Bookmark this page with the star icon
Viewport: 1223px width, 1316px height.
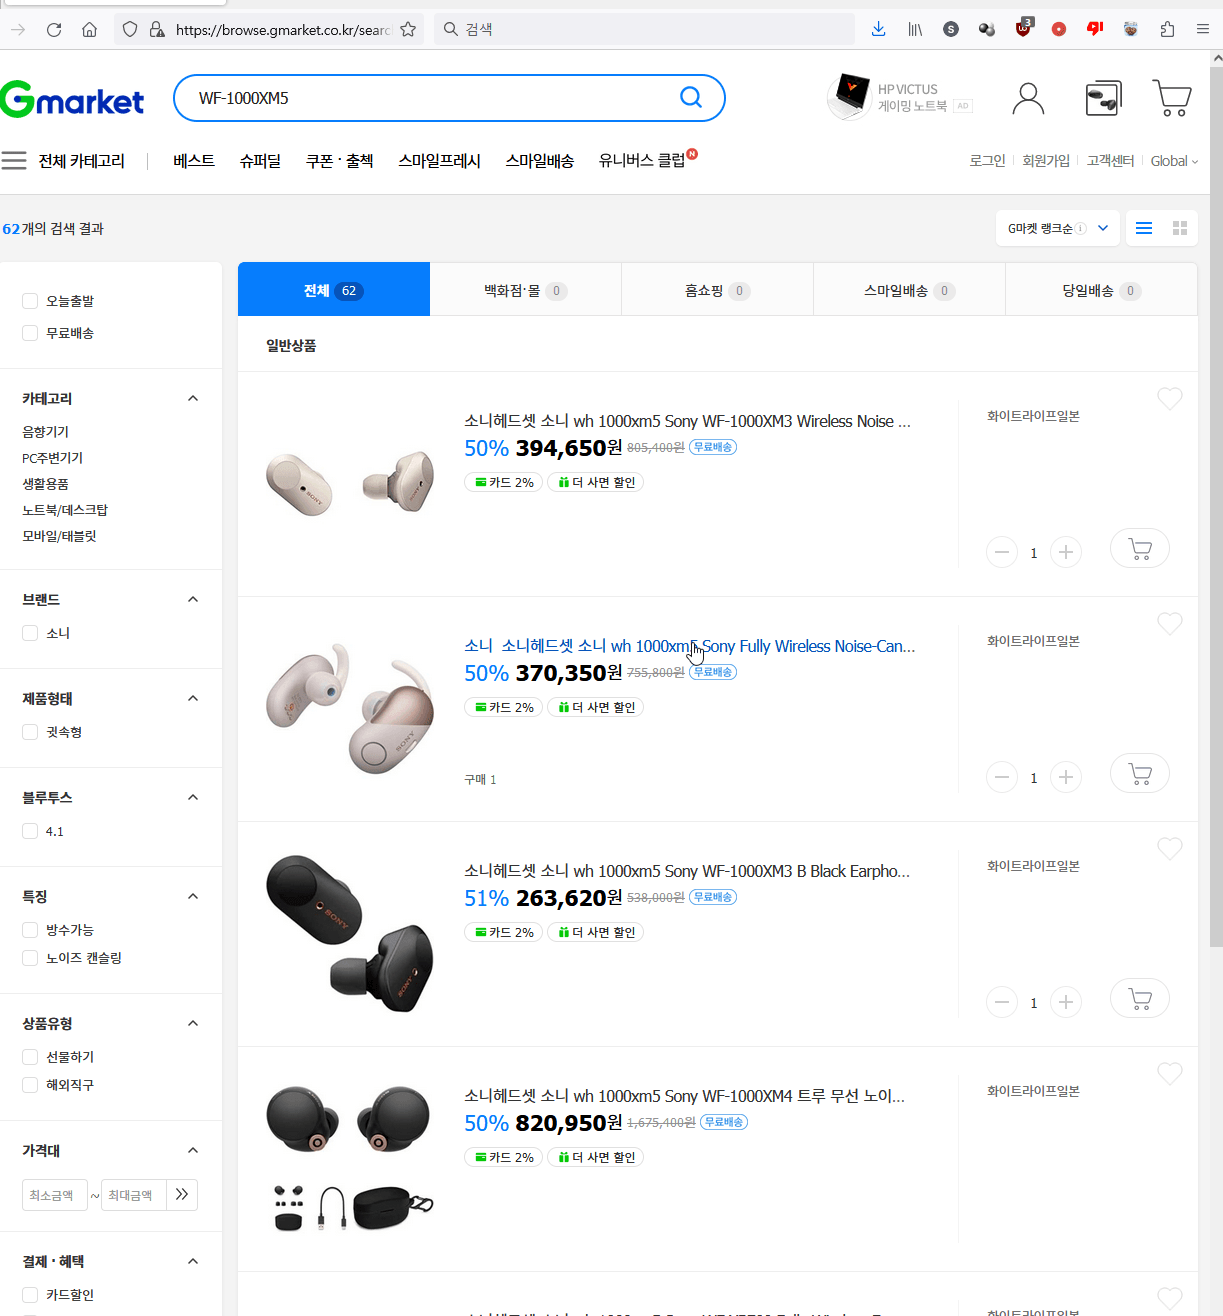[408, 30]
